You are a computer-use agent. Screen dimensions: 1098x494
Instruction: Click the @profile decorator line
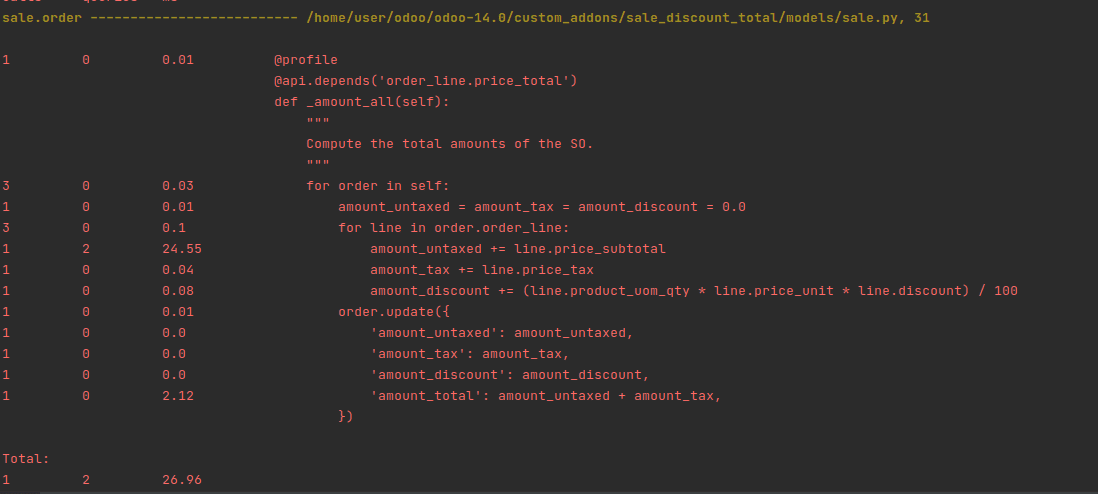point(306,60)
